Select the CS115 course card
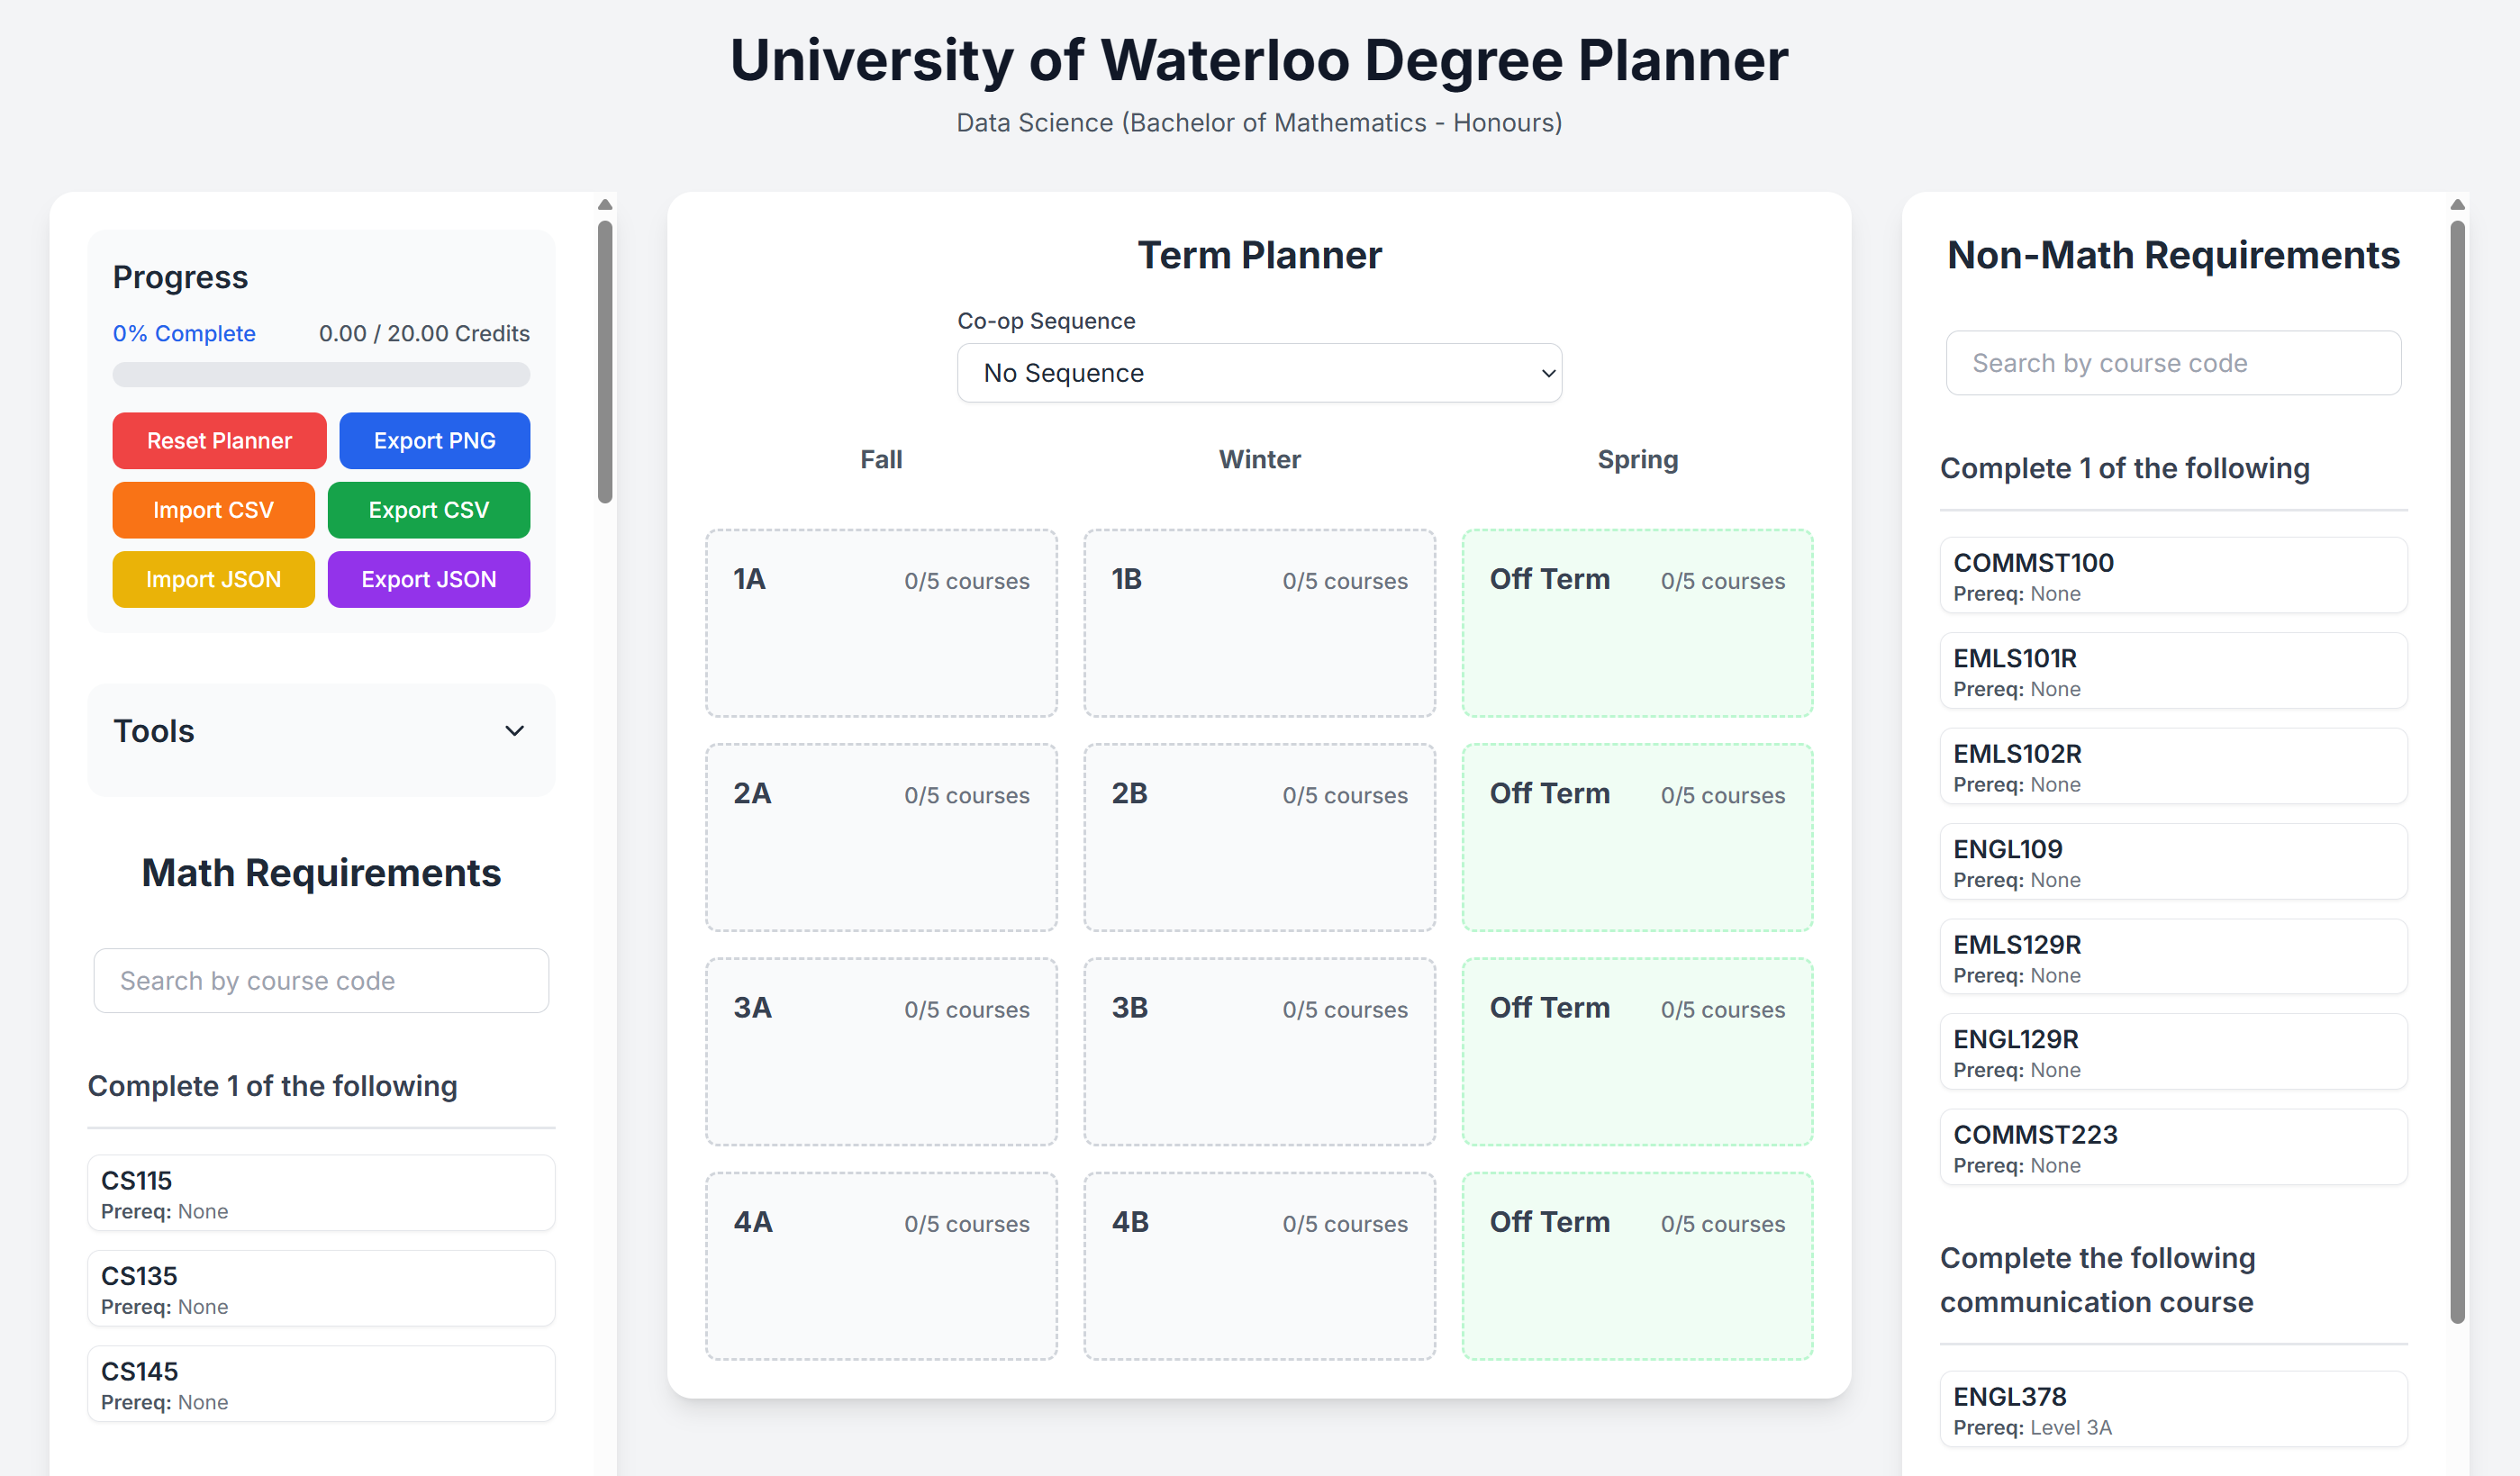Screen dimensions: 2520x1476 321,1192
